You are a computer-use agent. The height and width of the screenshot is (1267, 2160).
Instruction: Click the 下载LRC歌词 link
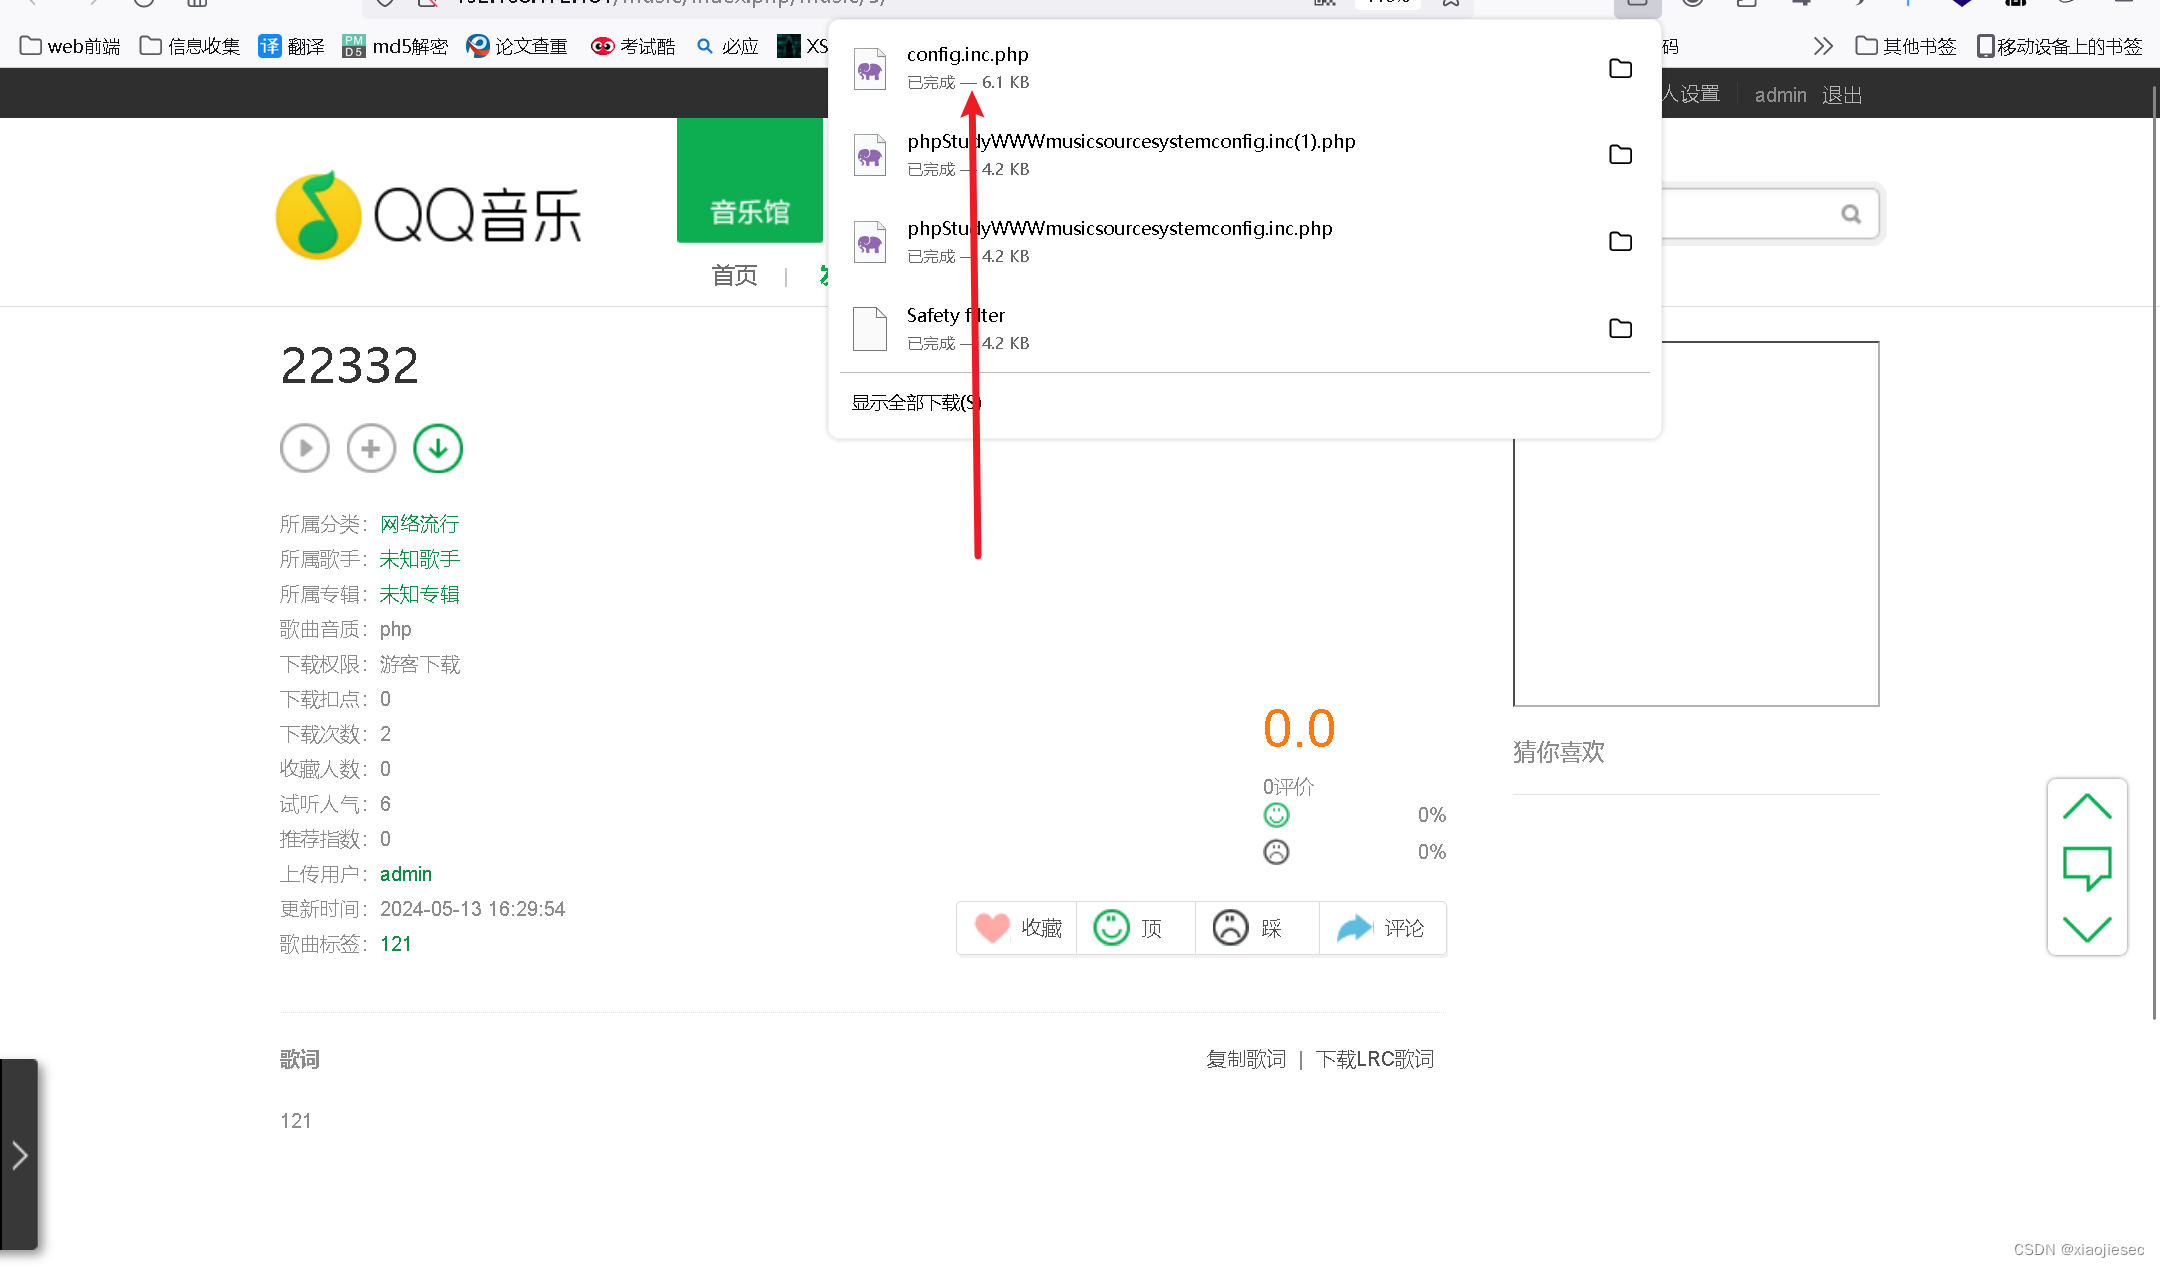(1374, 1059)
